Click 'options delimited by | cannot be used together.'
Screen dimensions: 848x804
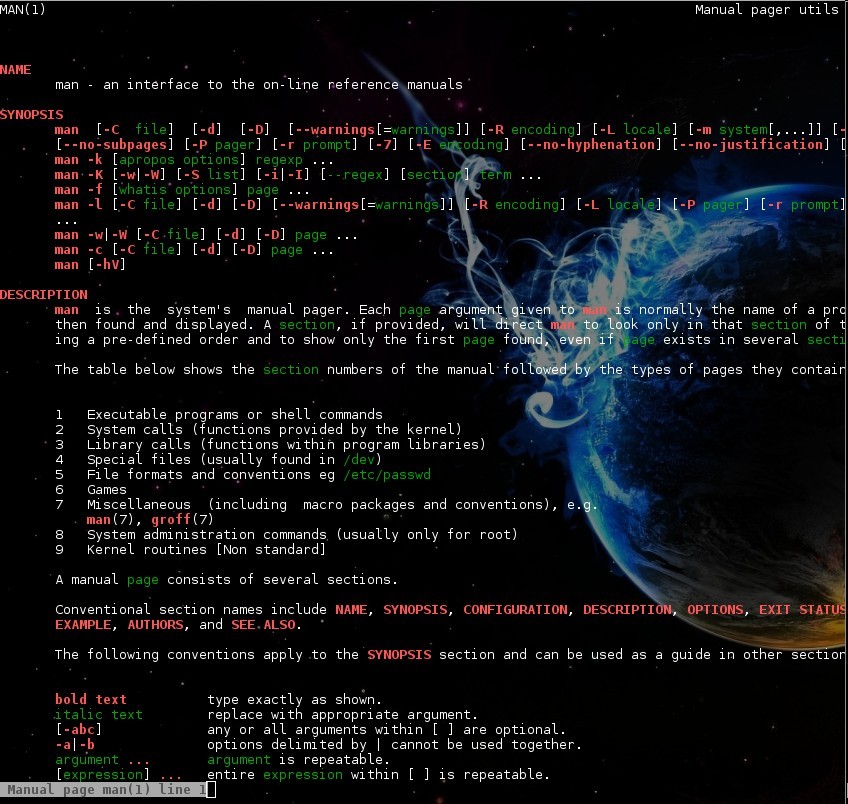(394, 745)
